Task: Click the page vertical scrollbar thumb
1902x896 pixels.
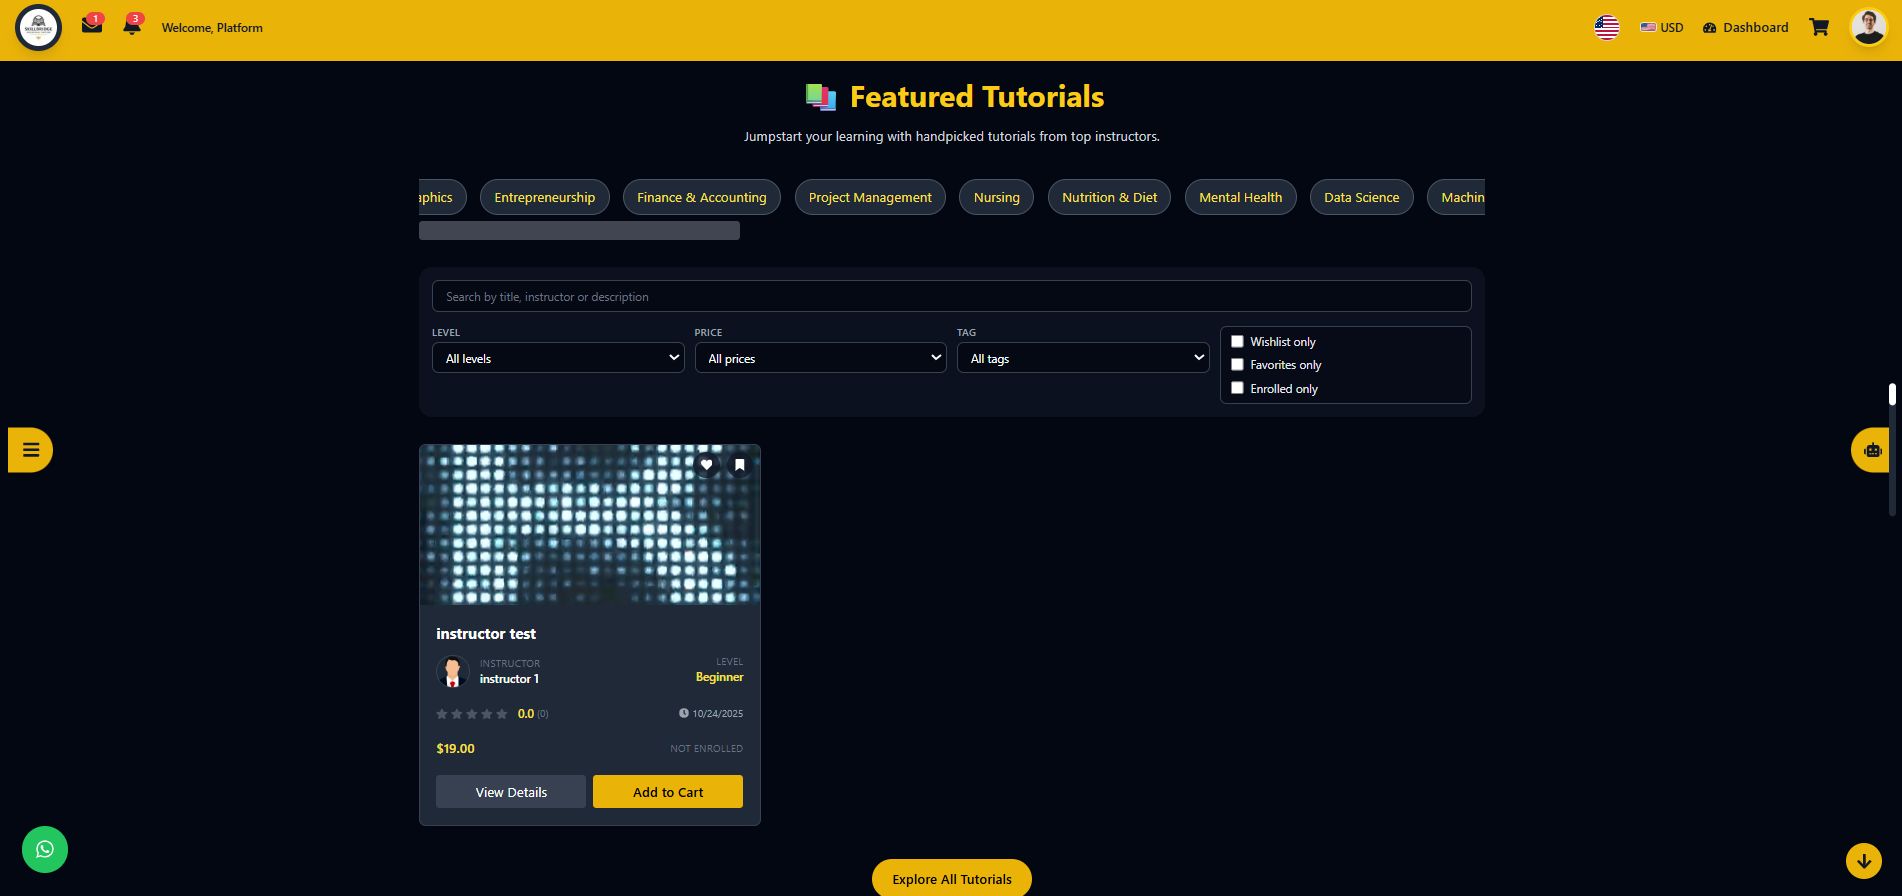Action: [x=1892, y=394]
